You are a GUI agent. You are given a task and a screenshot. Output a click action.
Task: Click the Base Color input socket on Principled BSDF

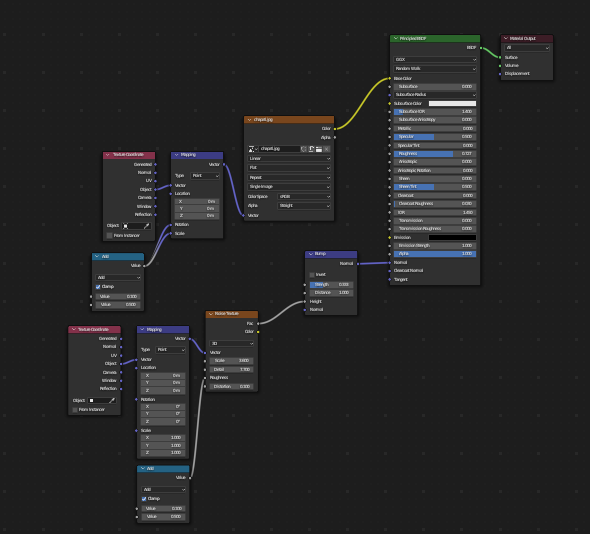click(390, 79)
